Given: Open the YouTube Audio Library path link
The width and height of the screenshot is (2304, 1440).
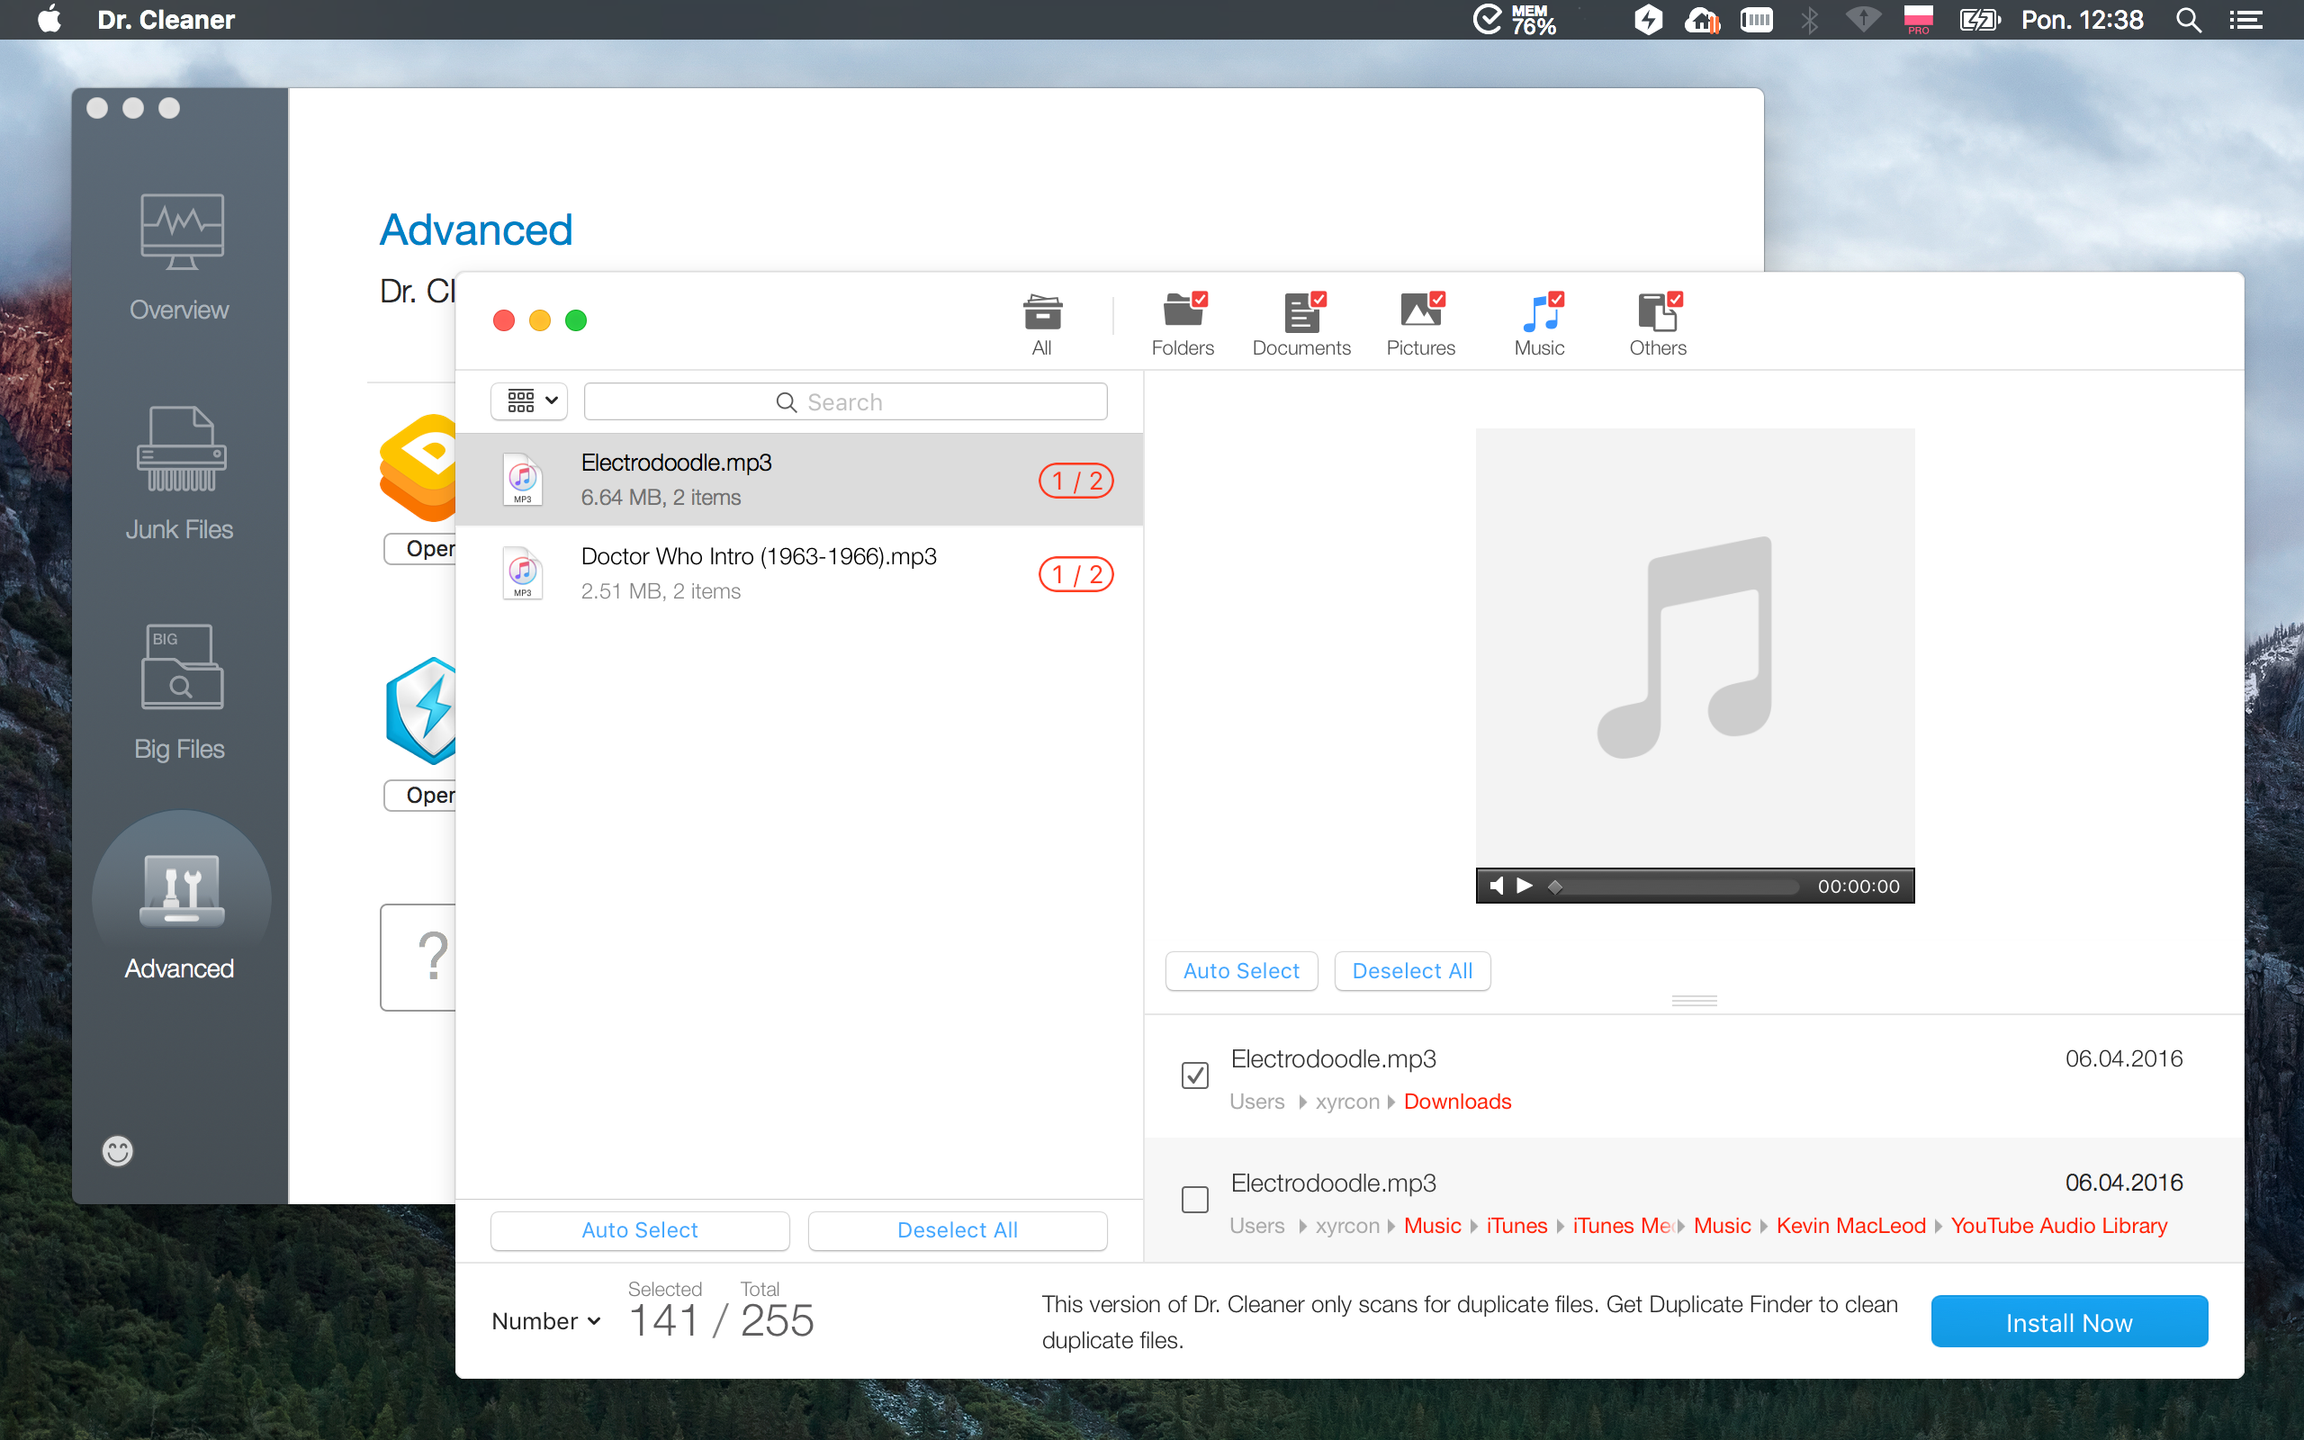Looking at the screenshot, I should tap(2059, 1225).
